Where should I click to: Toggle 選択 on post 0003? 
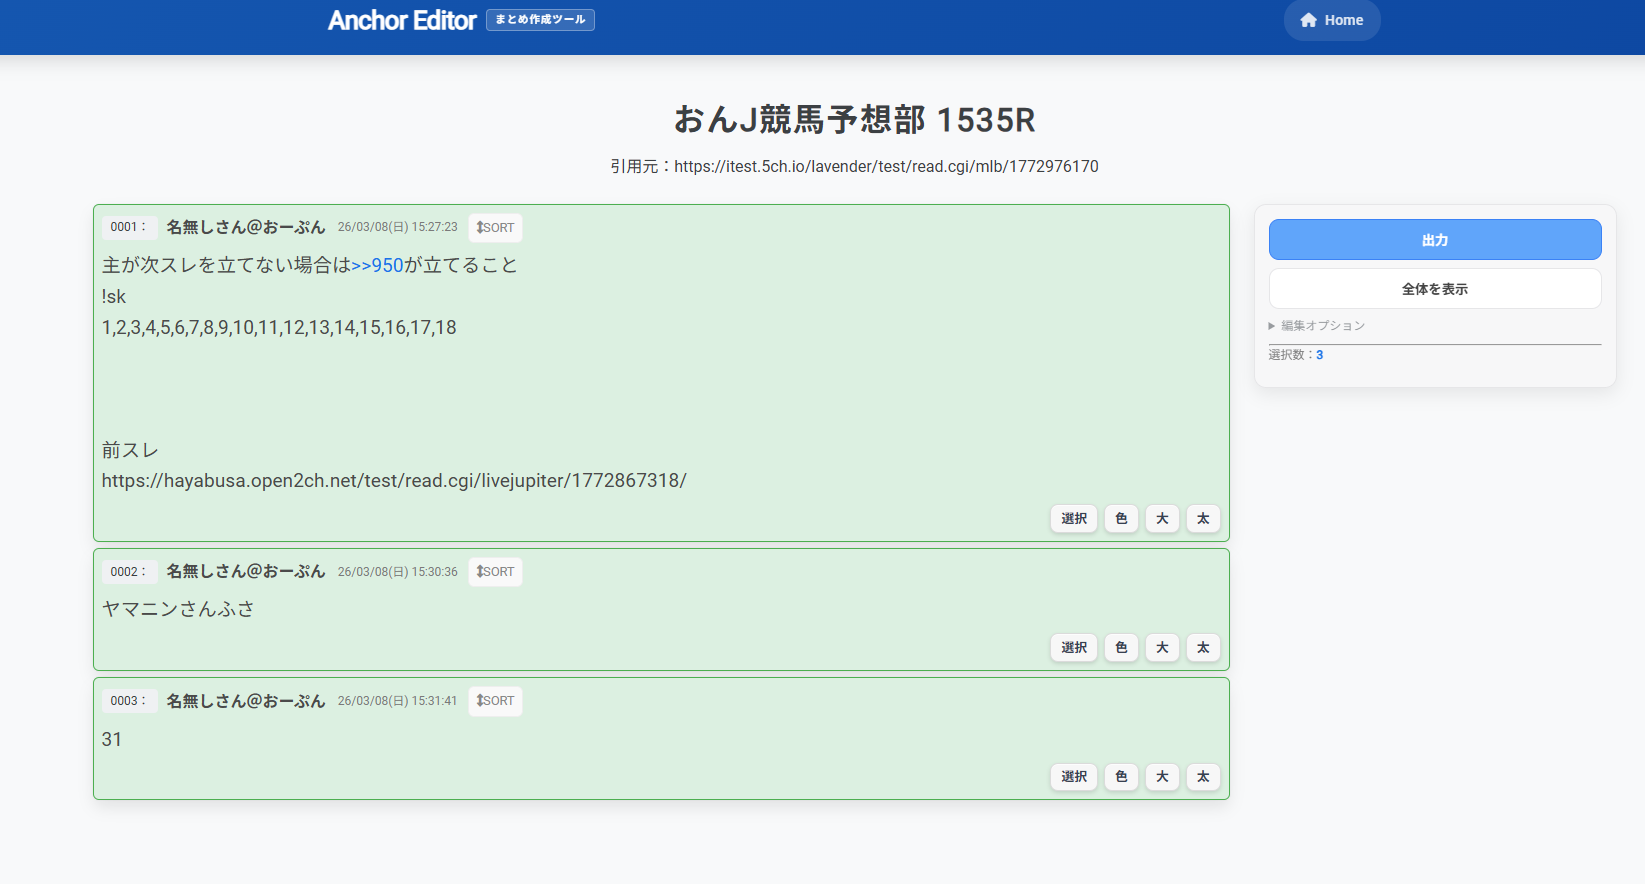tap(1074, 777)
